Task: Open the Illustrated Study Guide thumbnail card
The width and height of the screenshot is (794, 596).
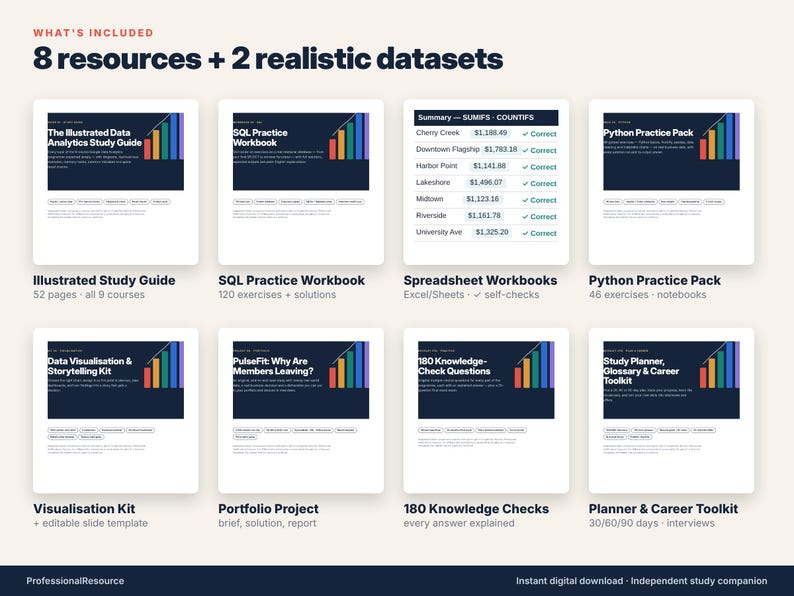Action: pos(115,182)
